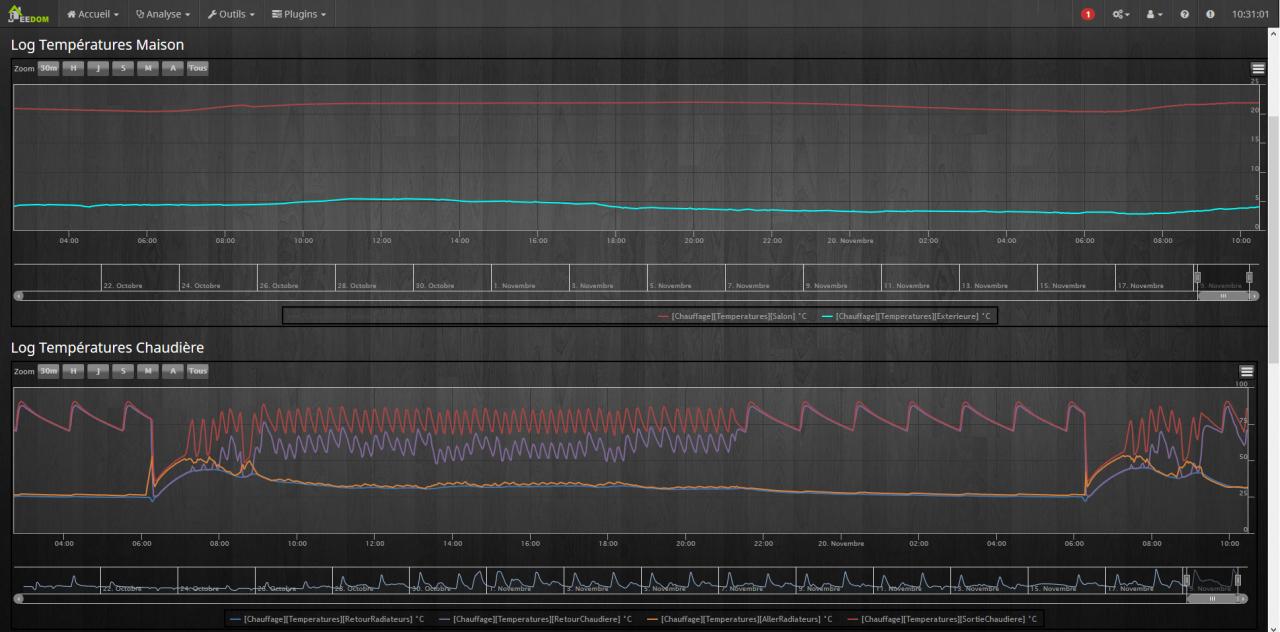The image size is (1280, 632).
Task: Click the question mark help icon
Action: [1185, 14]
